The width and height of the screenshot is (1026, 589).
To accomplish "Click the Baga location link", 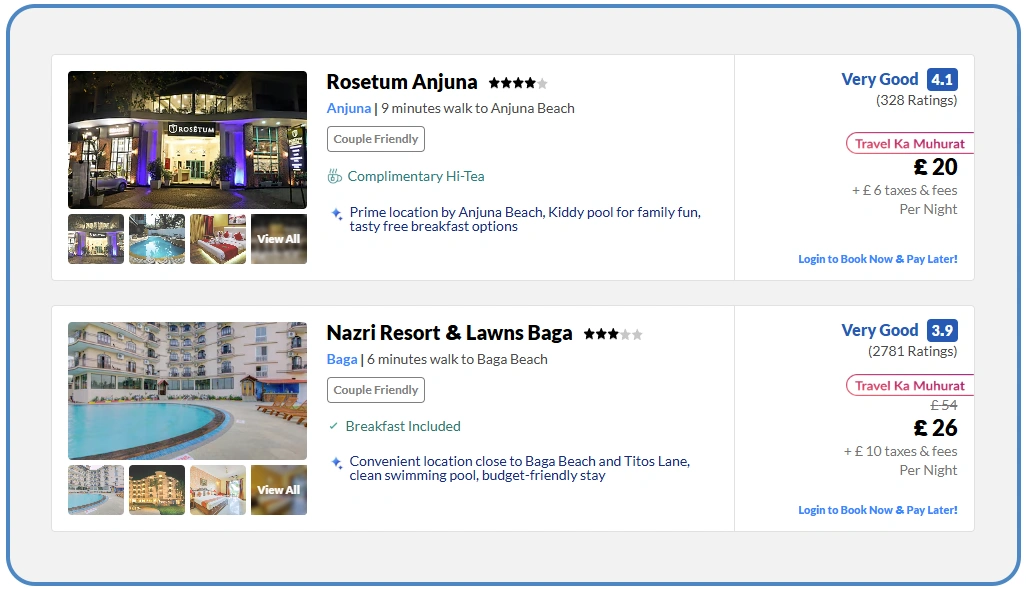I will (x=341, y=359).
